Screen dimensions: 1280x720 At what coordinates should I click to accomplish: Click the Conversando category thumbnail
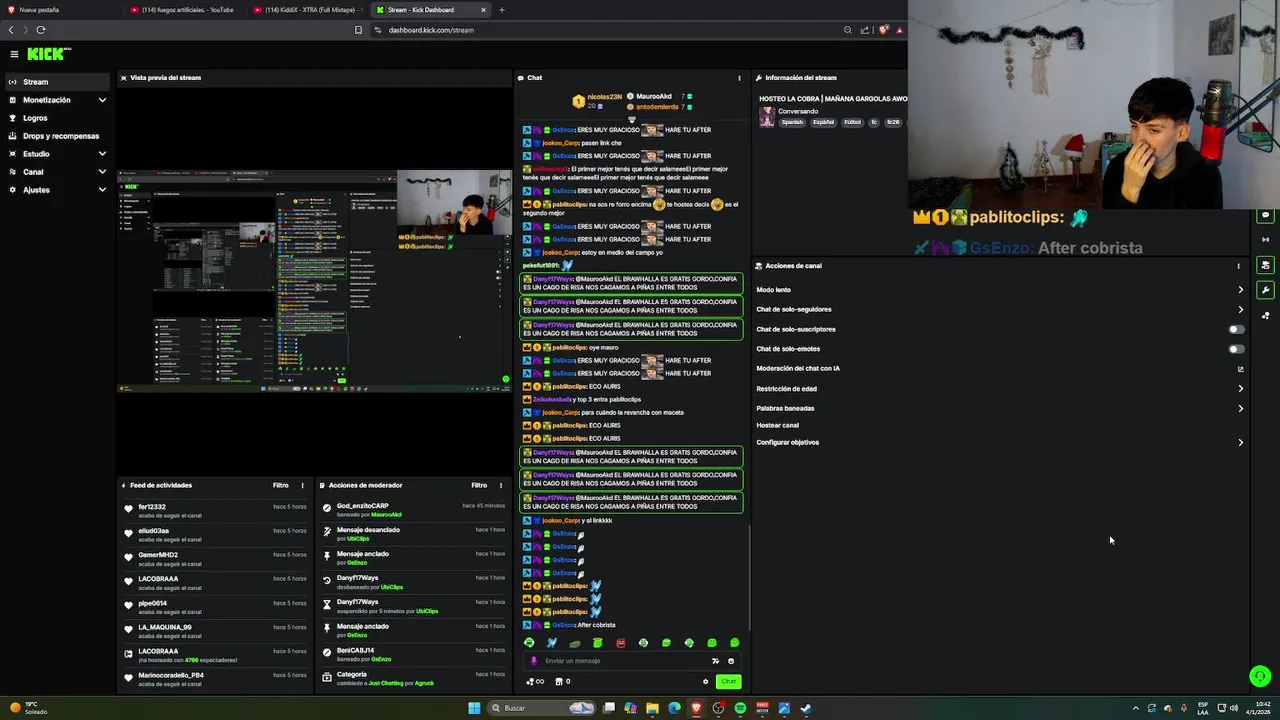tap(766, 117)
